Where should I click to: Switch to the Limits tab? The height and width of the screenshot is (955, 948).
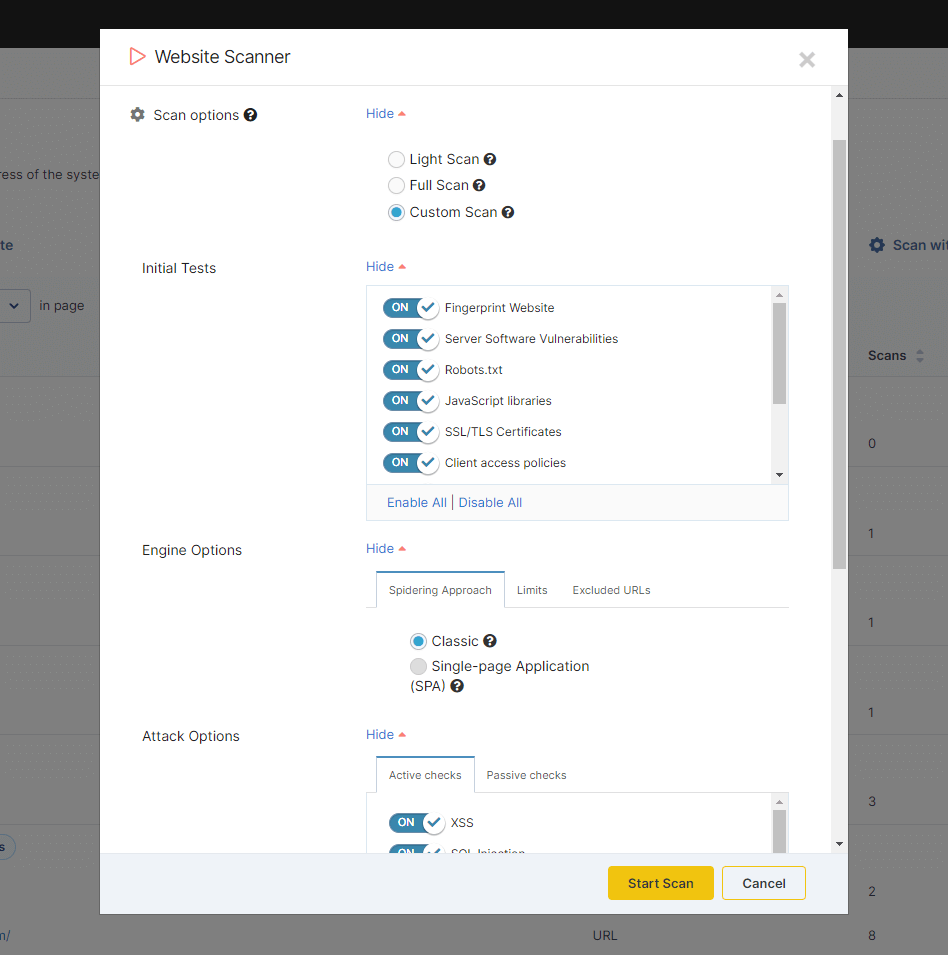tap(532, 590)
